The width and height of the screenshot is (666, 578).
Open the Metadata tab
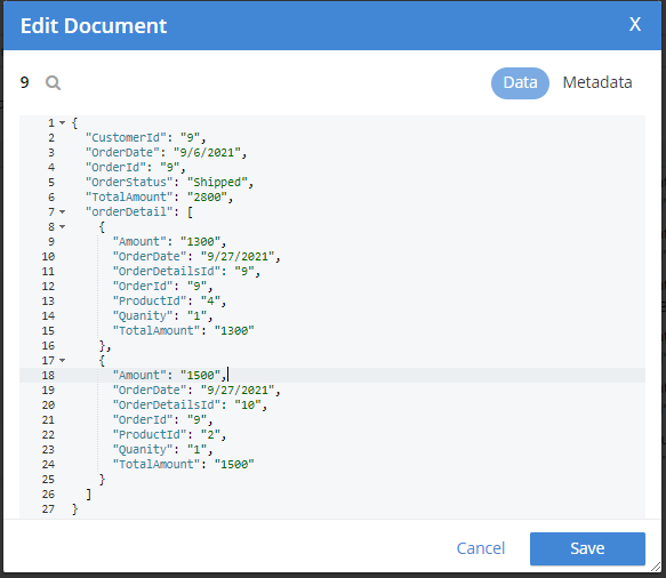(597, 83)
